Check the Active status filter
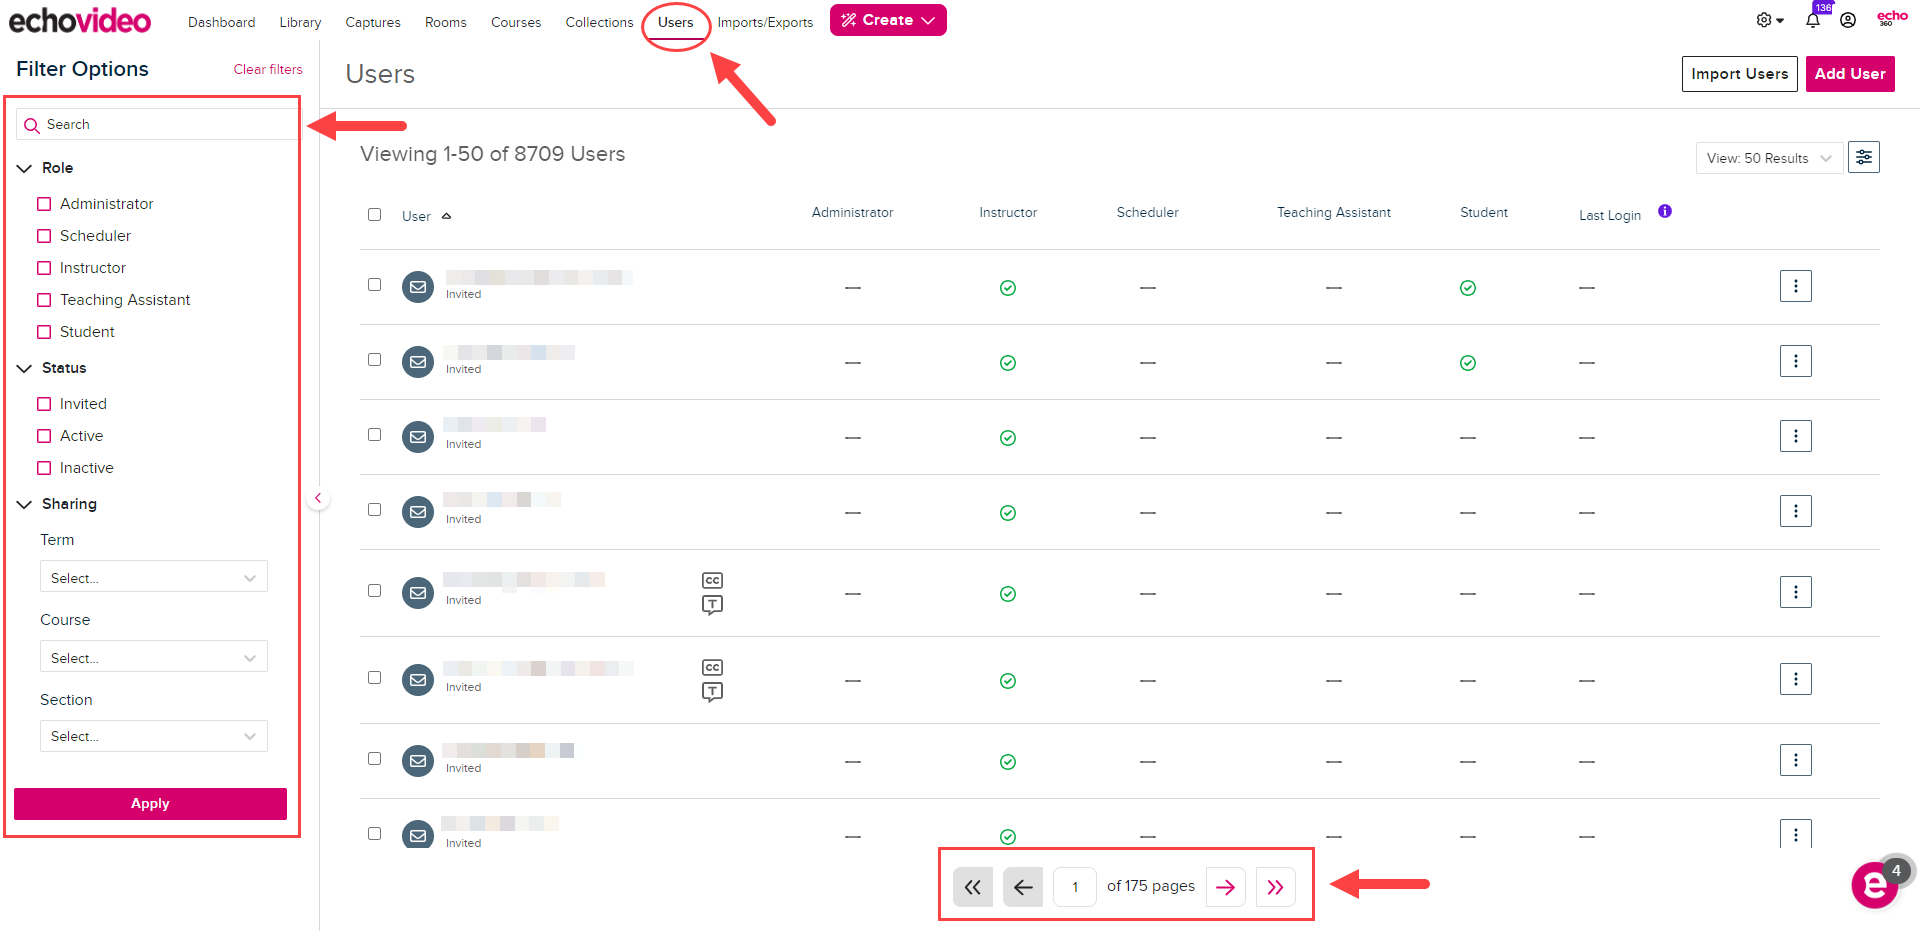This screenshot has width=1920, height=931. [x=44, y=436]
